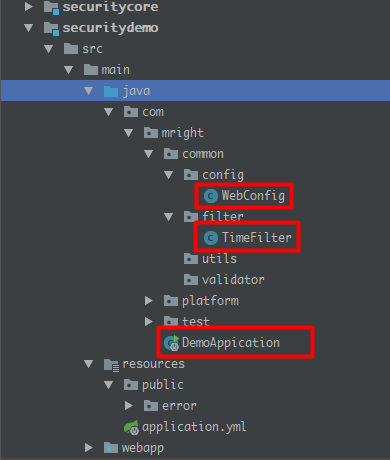Select the public folder under resources
This screenshot has width=390, height=460.
[x=154, y=385]
